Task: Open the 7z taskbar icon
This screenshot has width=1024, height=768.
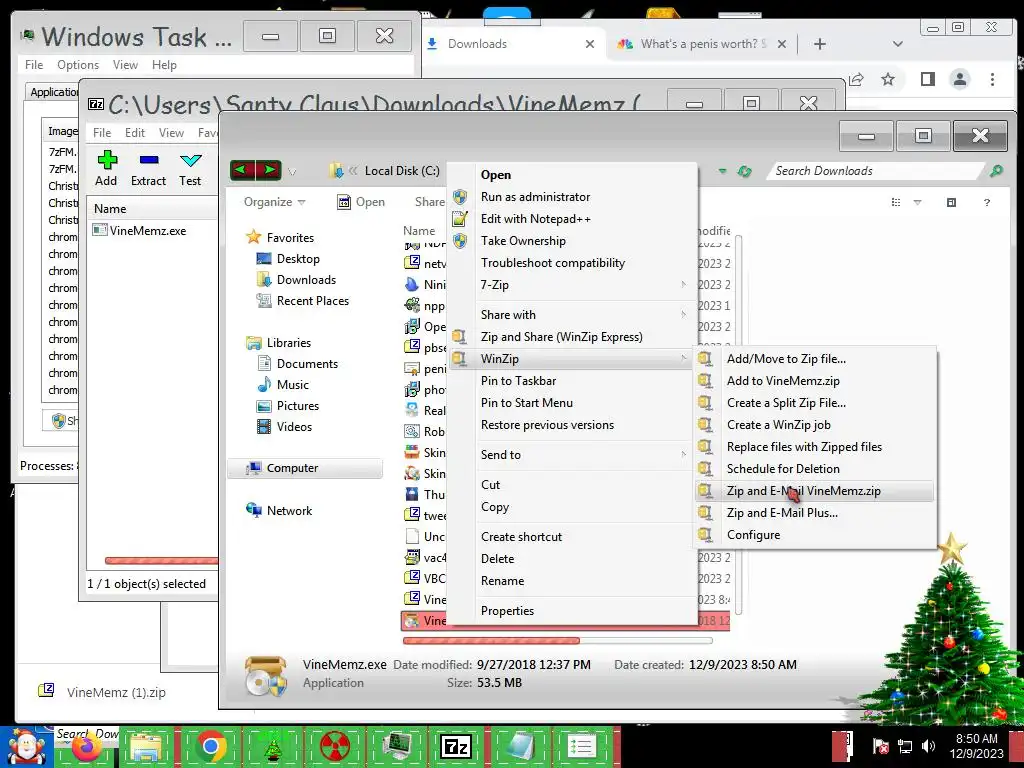Action: coord(456,746)
